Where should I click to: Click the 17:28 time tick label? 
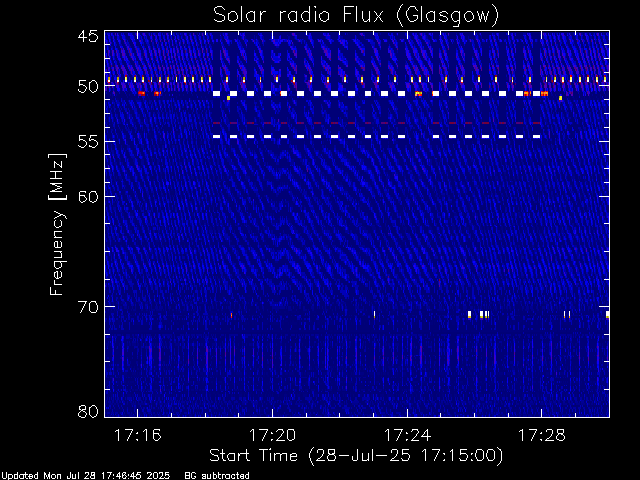click(x=542, y=435)
